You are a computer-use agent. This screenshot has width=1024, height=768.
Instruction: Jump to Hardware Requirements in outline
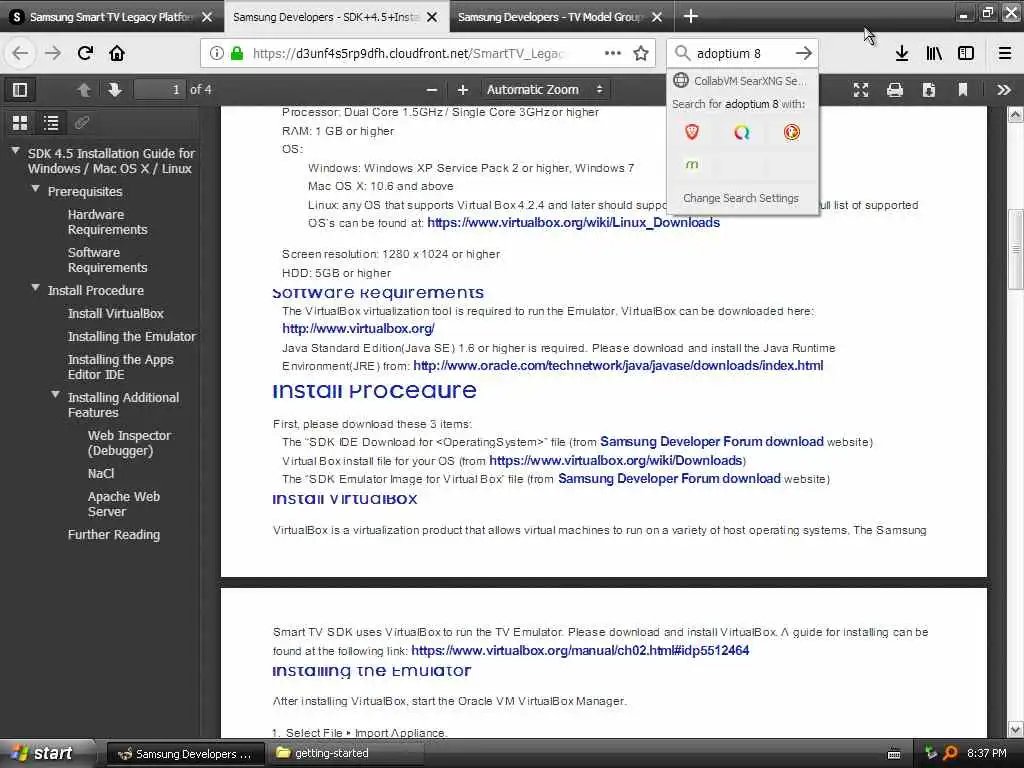107,222
